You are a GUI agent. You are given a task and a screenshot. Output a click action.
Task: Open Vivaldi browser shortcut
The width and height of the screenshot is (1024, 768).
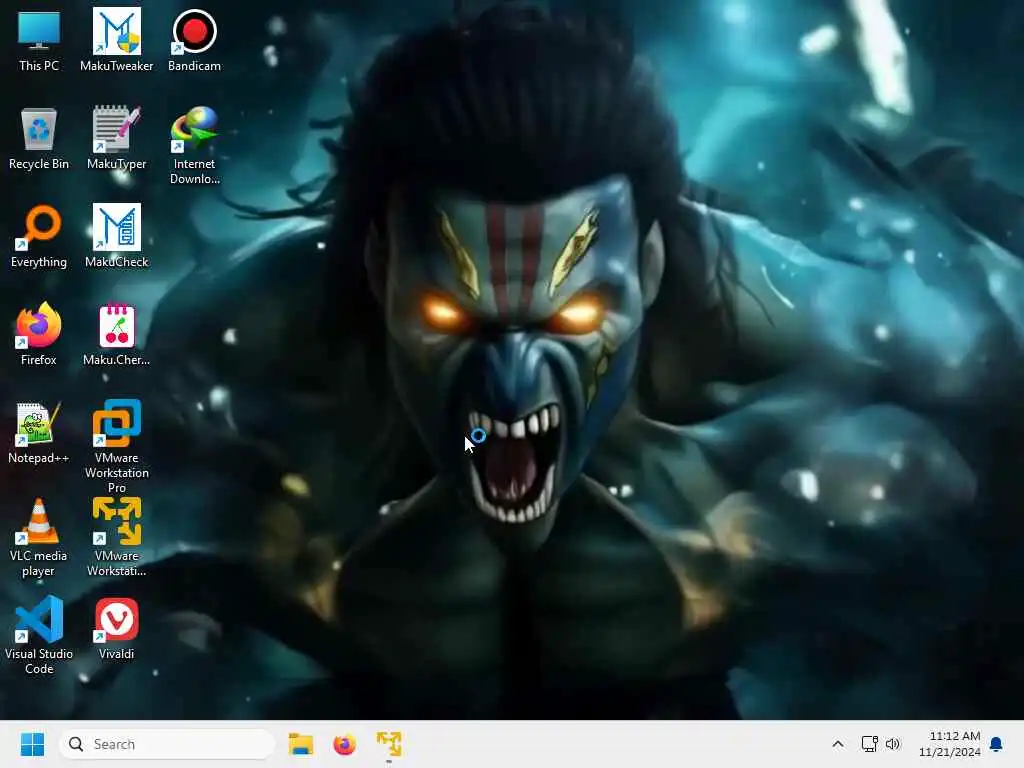pos(116,628)
